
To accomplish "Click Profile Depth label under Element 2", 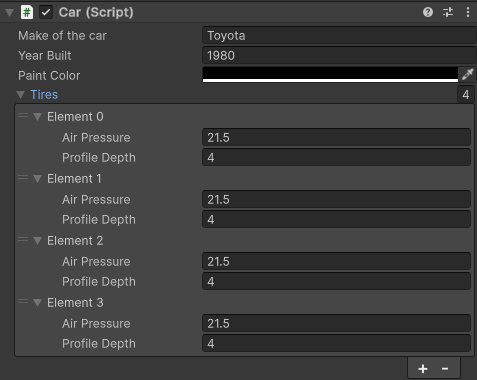I will tap(99, 282).
